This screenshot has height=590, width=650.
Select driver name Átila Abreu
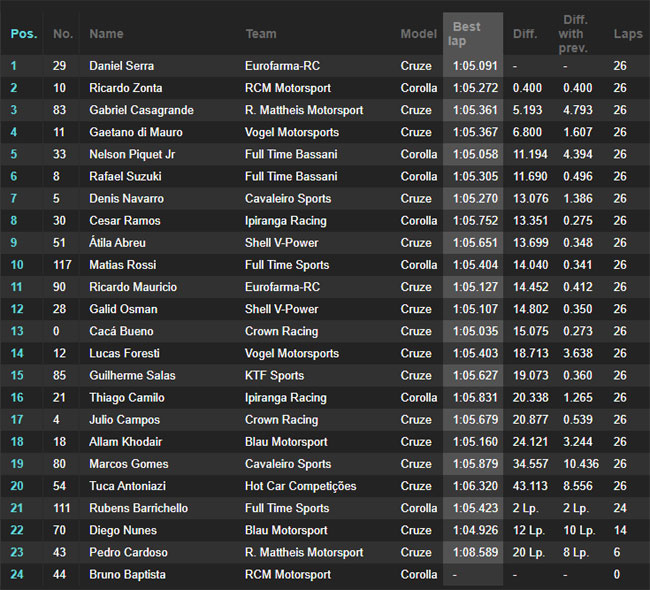pyautogui.click(x=117, y=243)
